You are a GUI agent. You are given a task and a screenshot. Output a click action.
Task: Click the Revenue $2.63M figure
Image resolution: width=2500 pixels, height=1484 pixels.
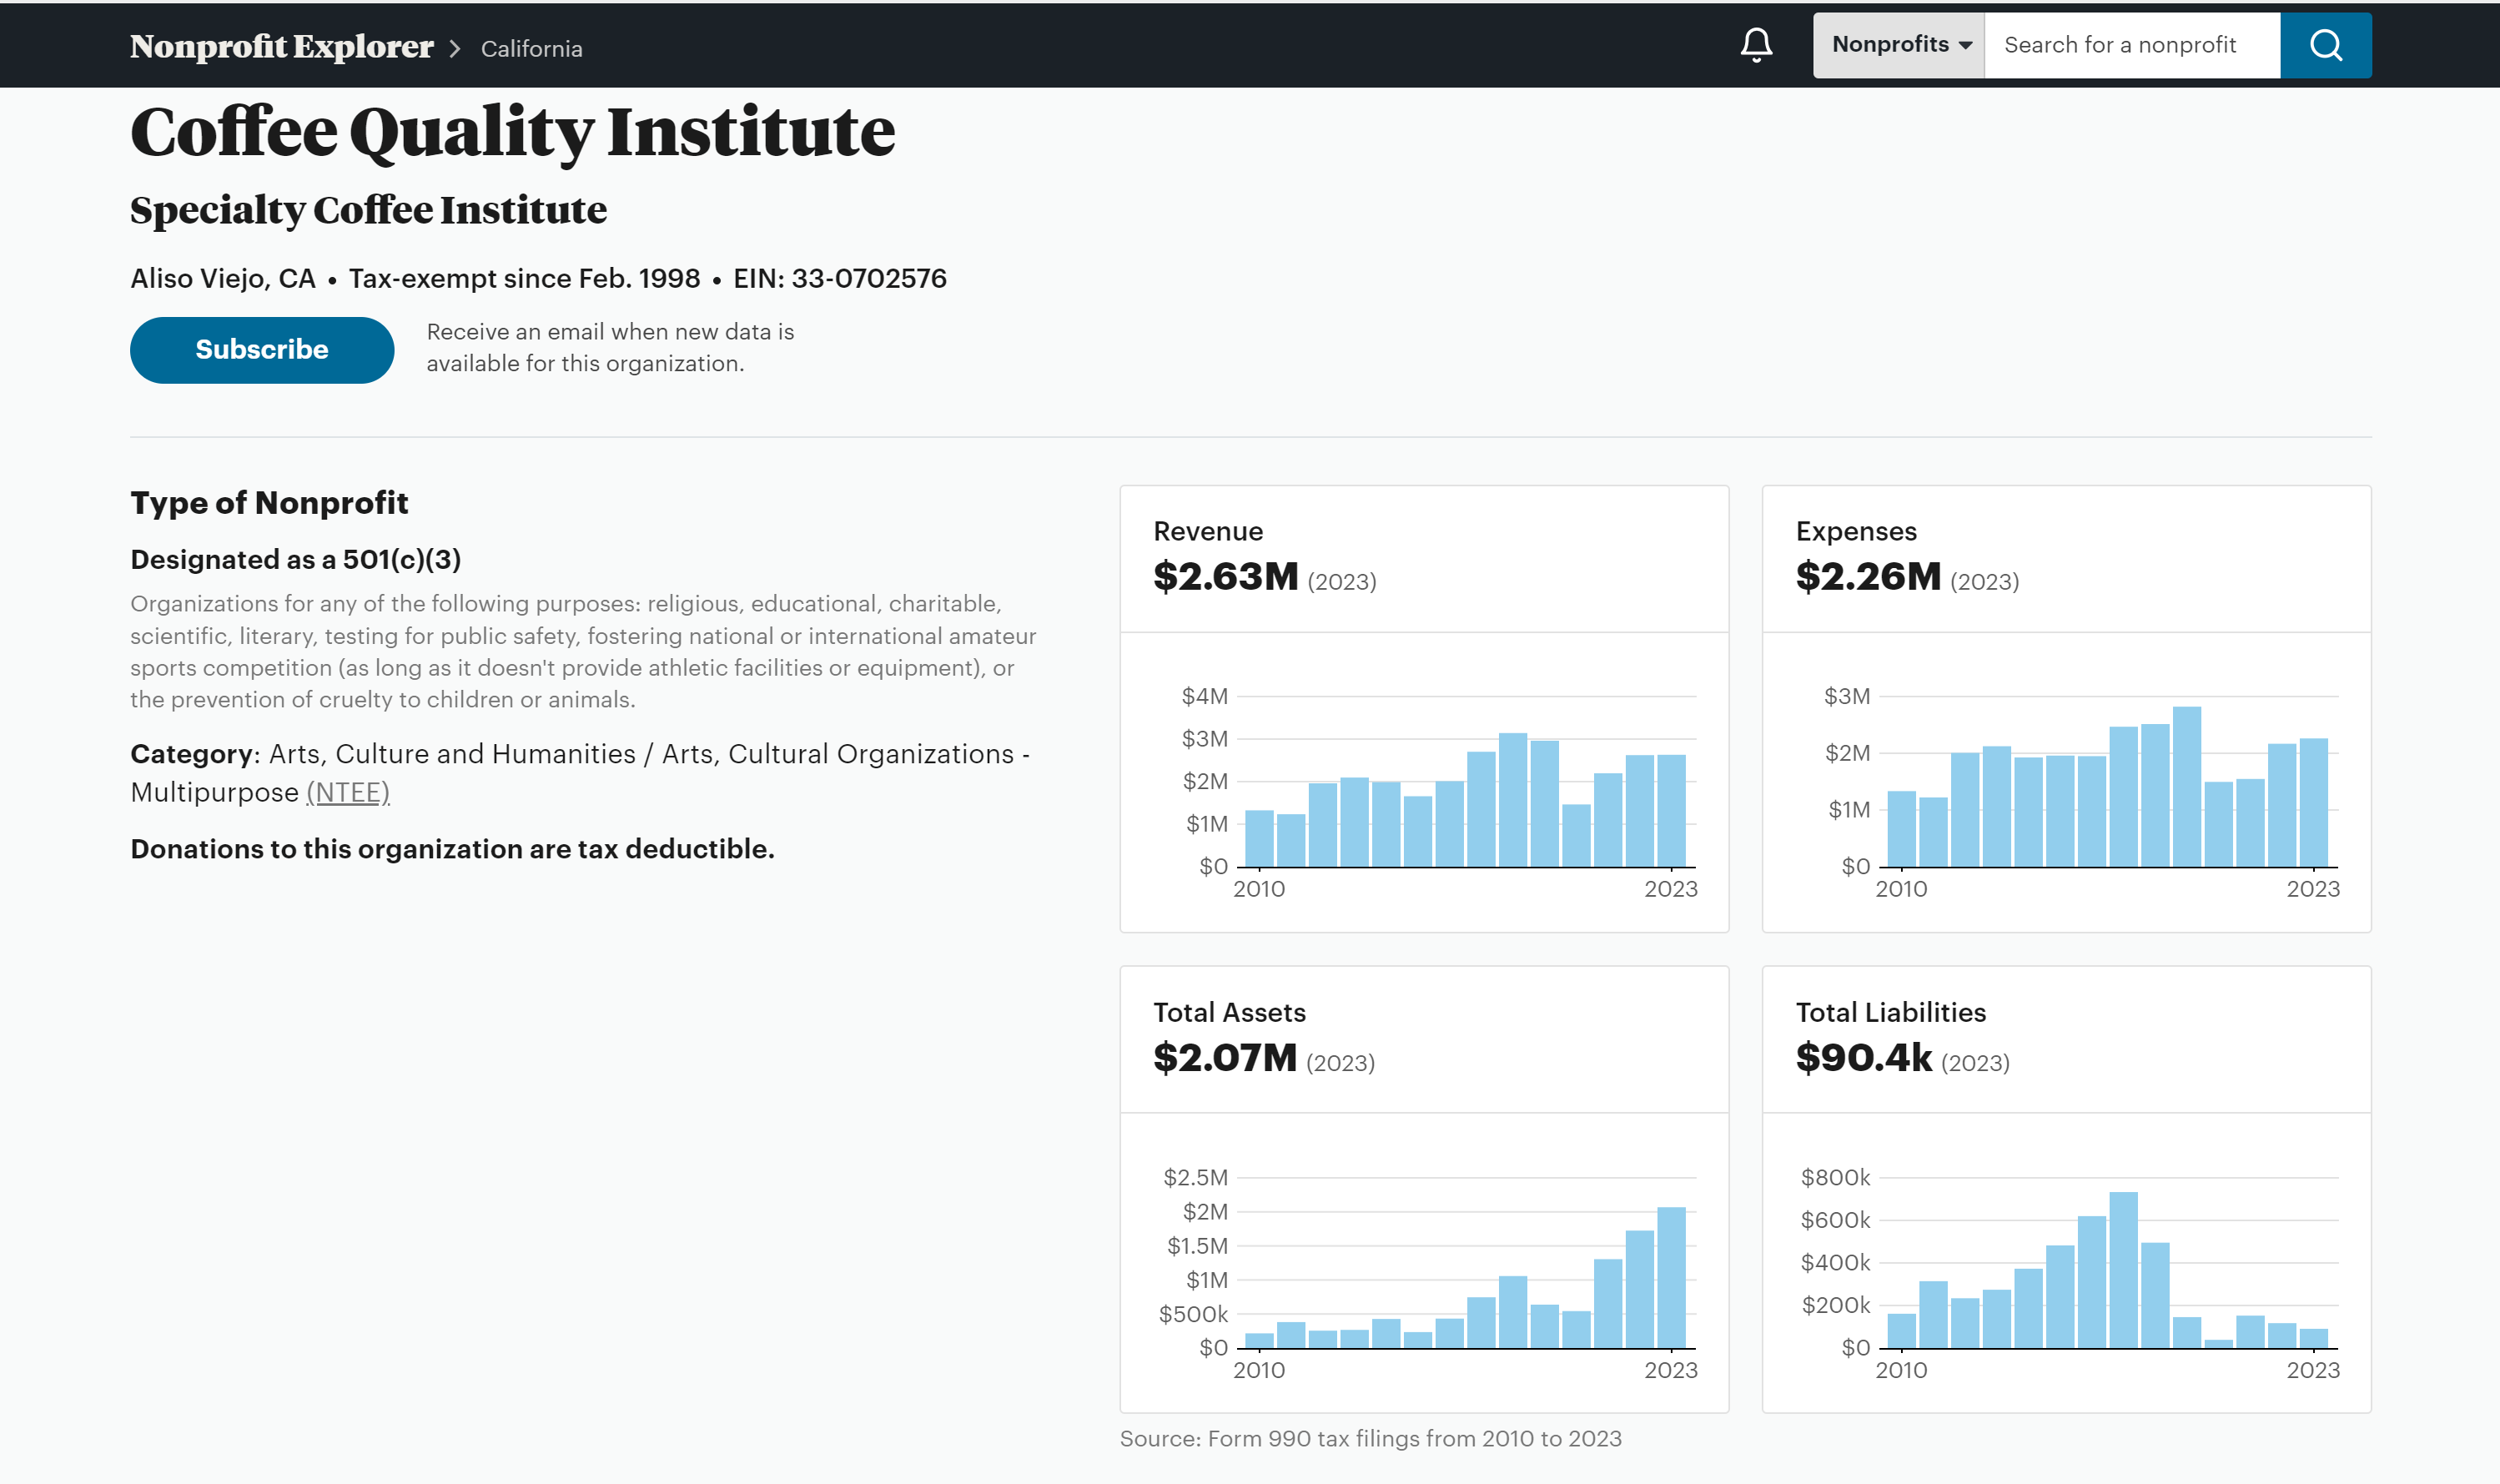[1225, 577]
